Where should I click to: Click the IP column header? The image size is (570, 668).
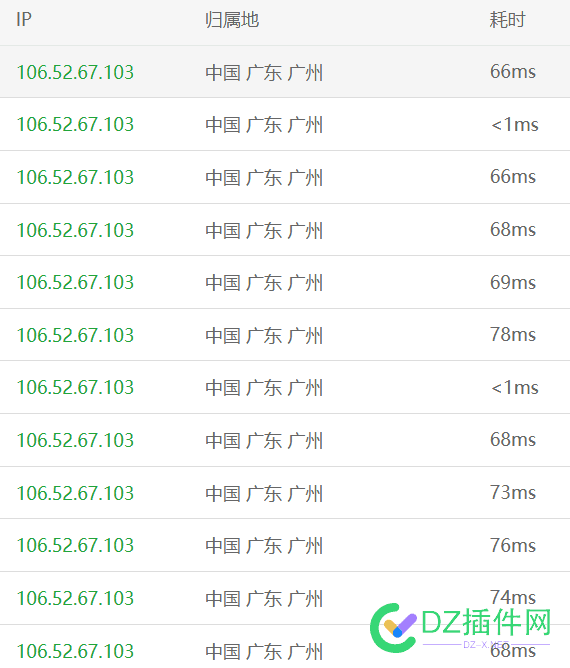coord(24,20)
